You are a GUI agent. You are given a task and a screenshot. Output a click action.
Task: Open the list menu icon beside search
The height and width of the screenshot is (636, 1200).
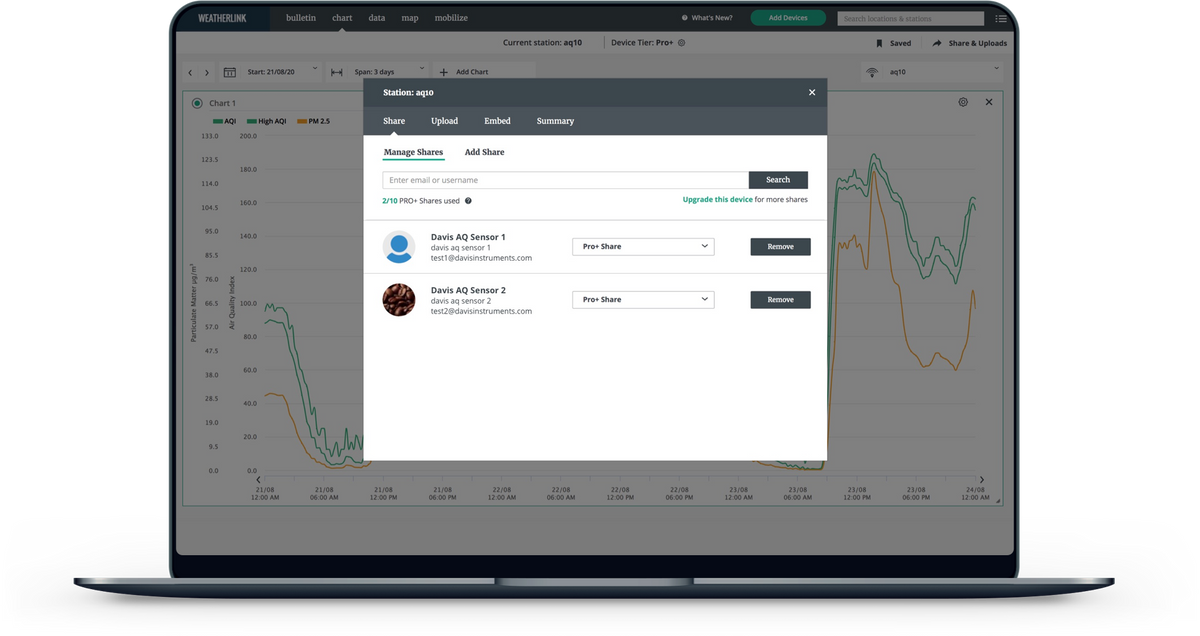pos(1001,18)
